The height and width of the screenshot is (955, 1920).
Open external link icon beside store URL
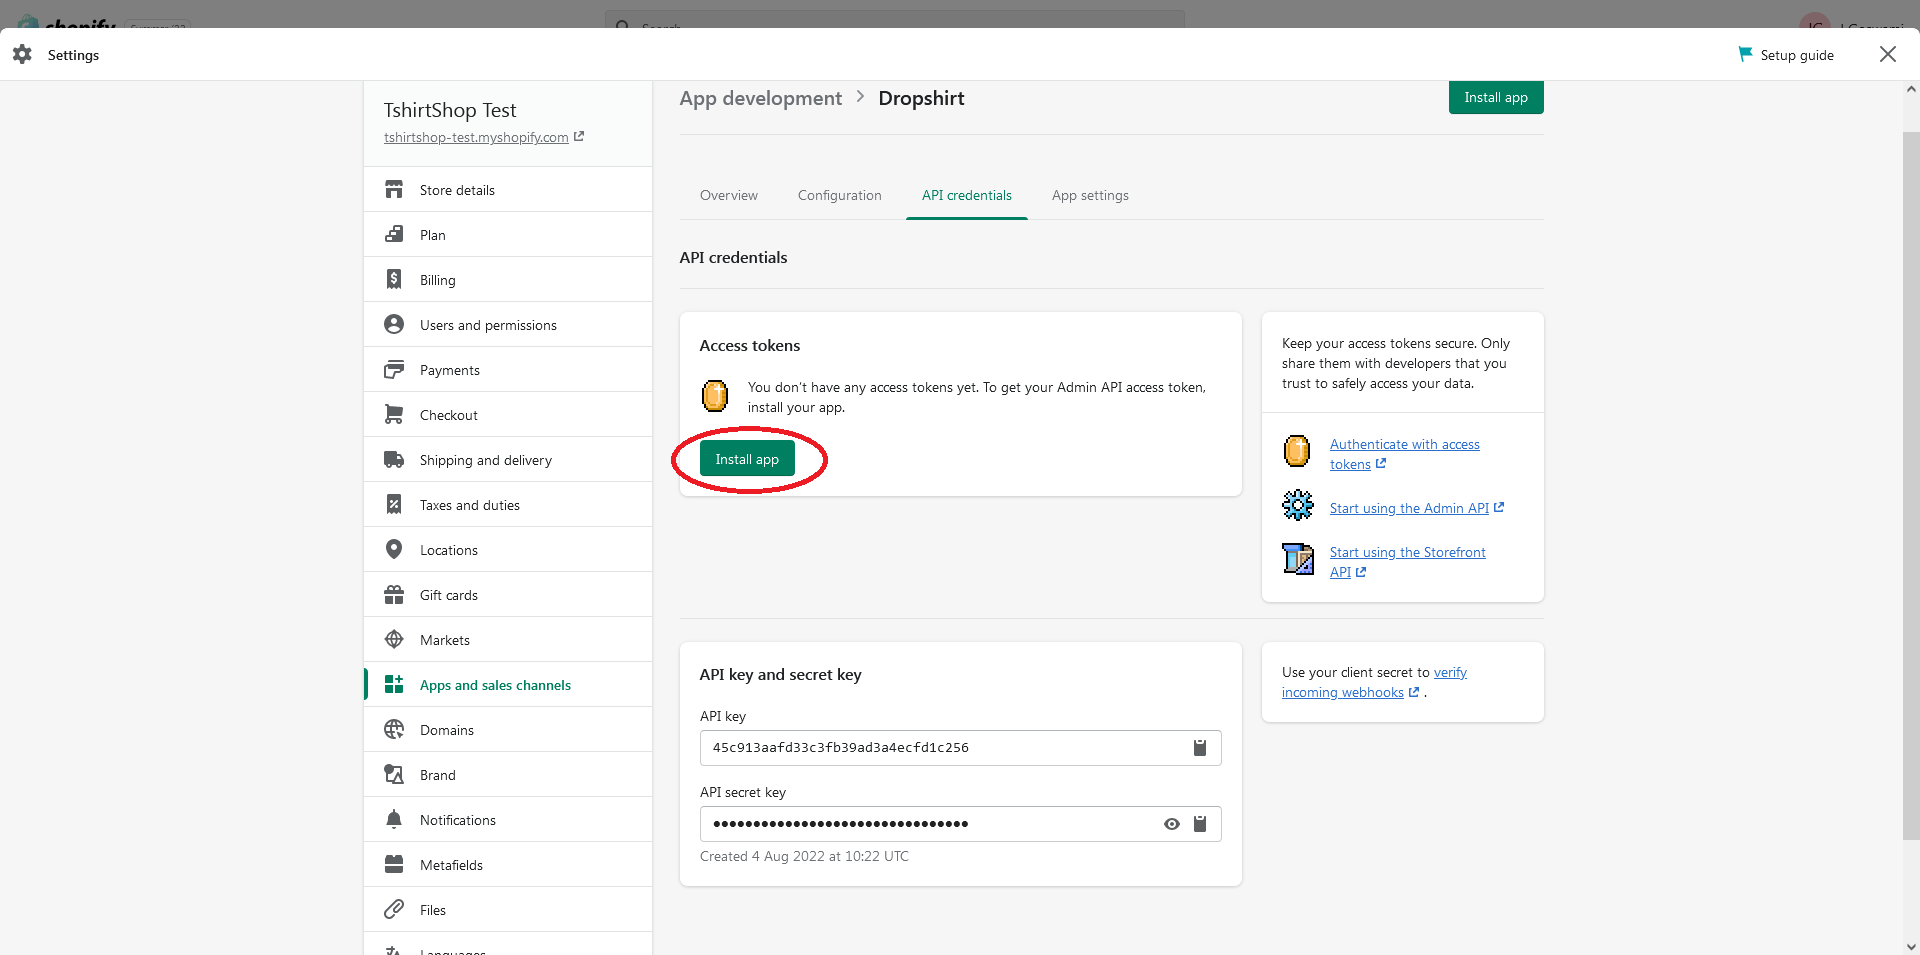click(x=579, y=137)
